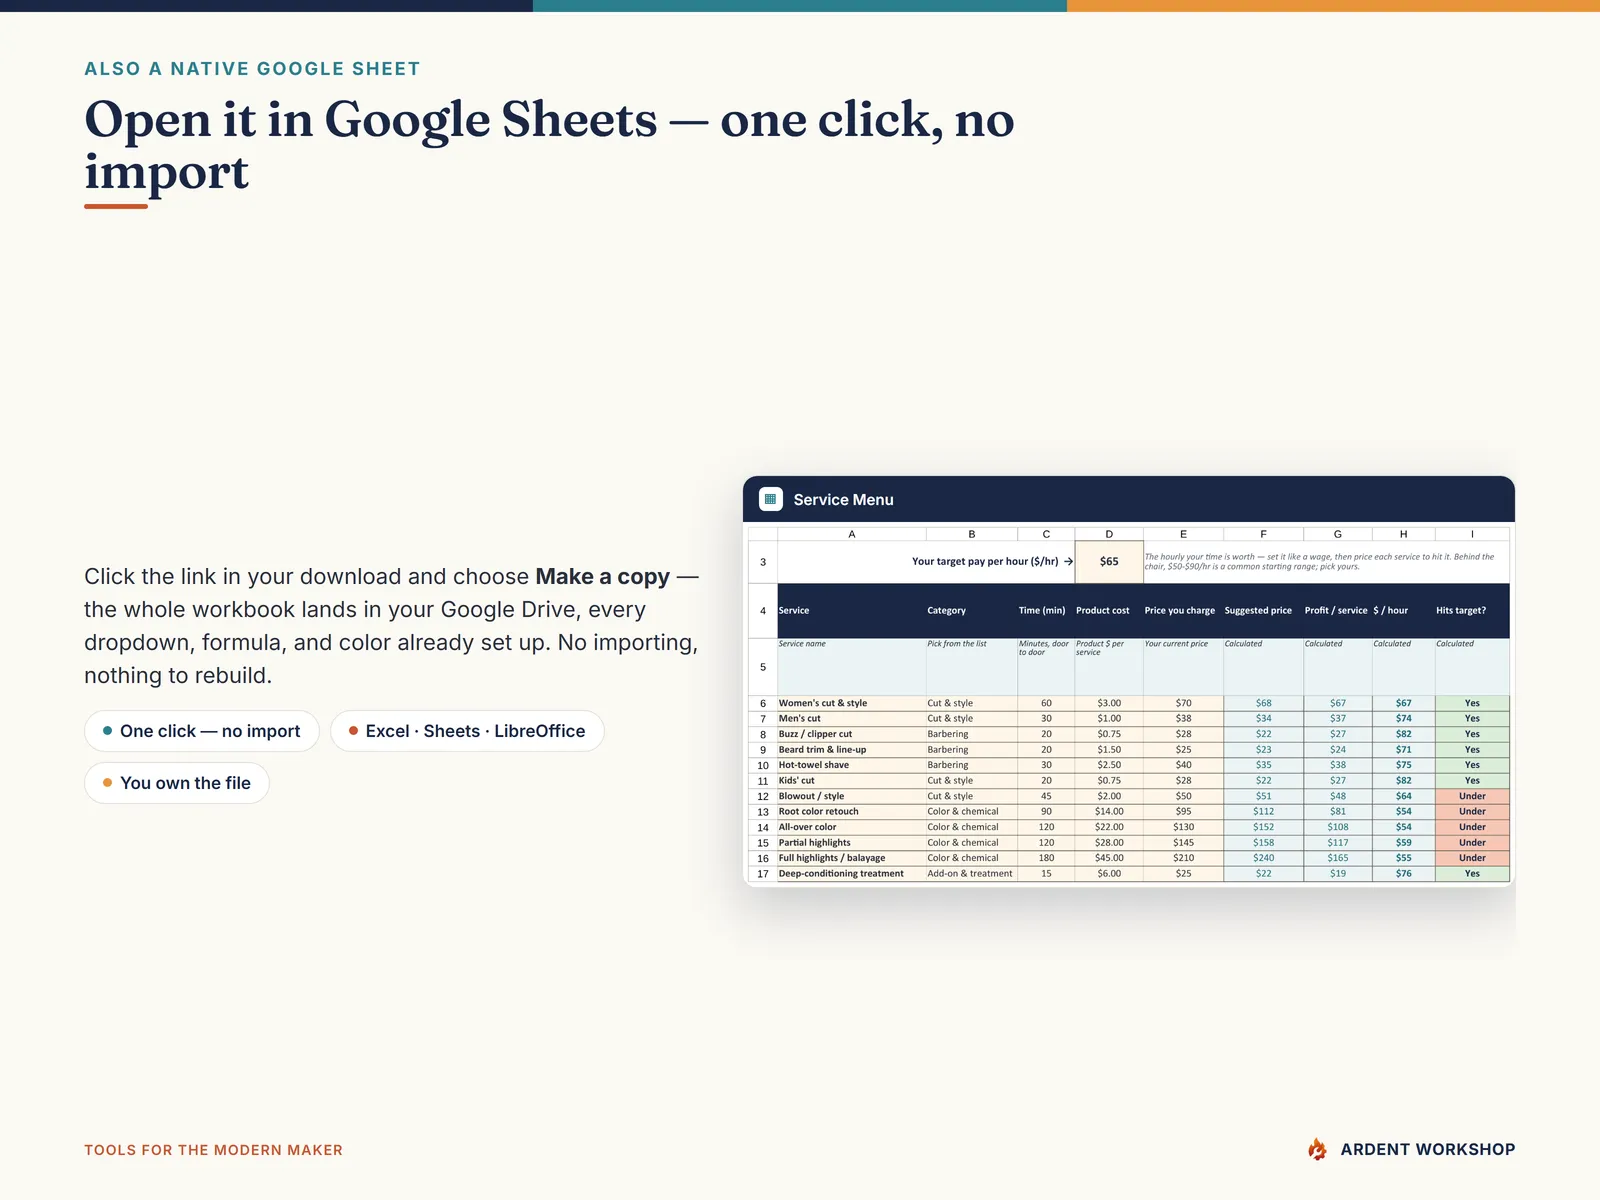Click the 'Root color retouch' service cell
Viewport: 1600px width, 1200px height.
[852, 812]
